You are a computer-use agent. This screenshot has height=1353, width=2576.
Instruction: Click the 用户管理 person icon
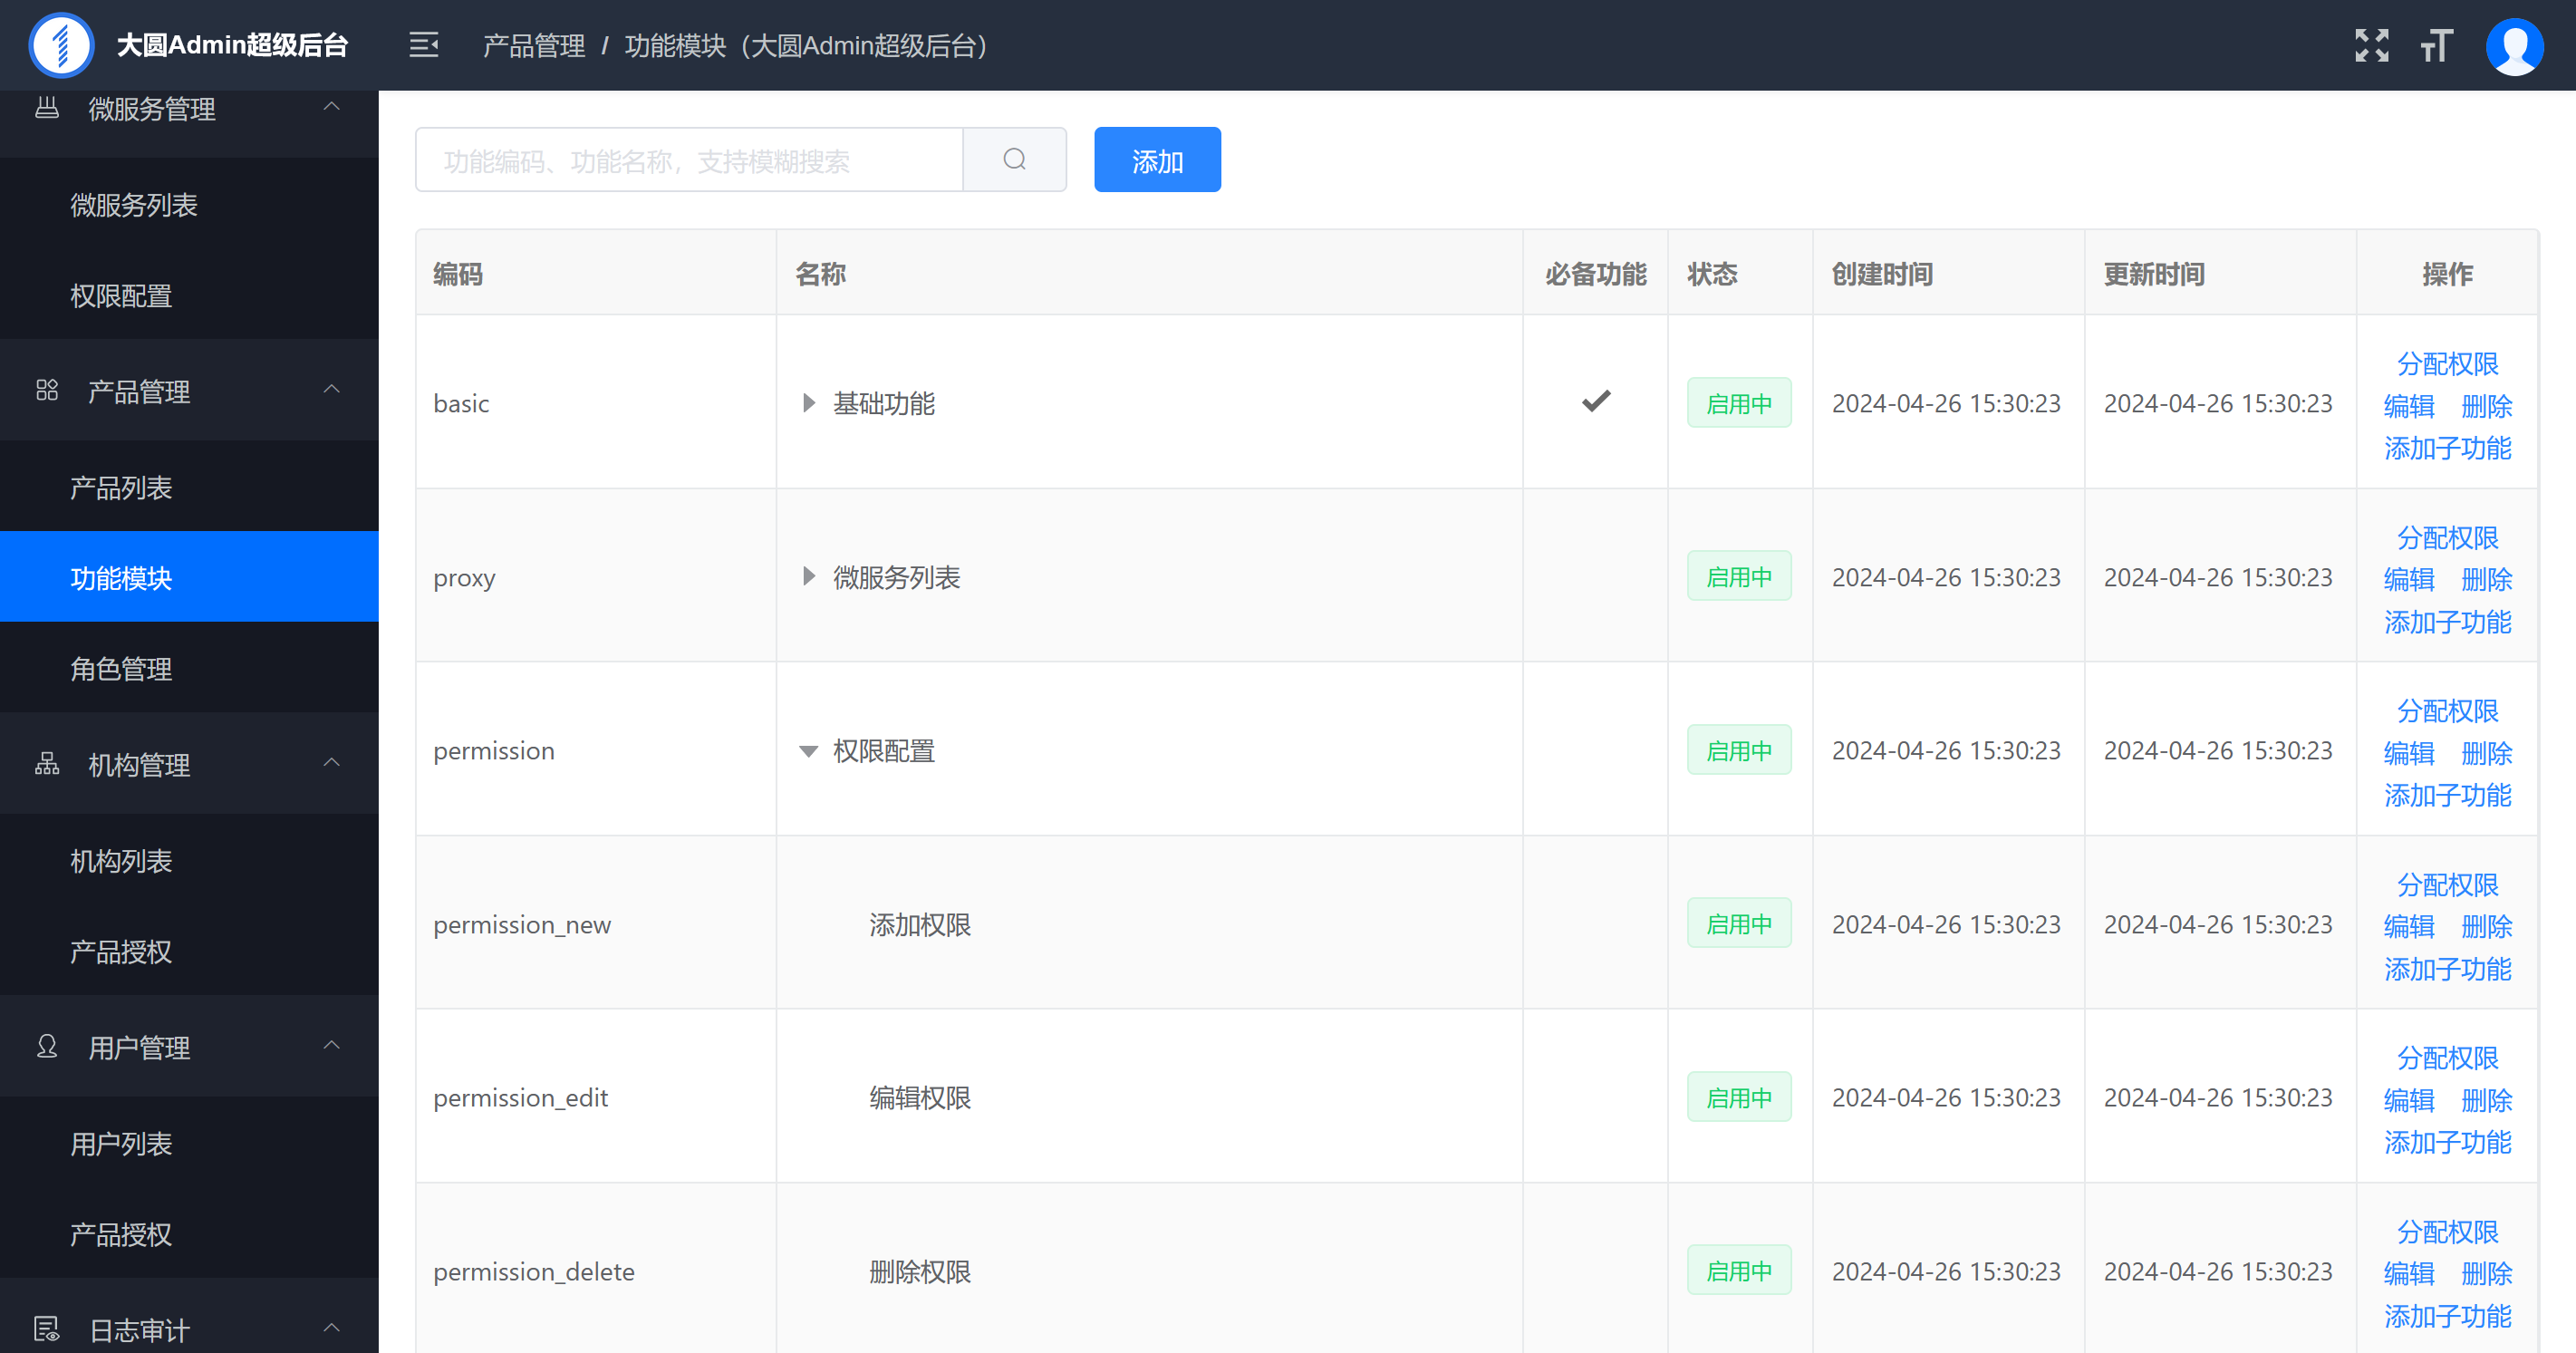pyautogui.click(x=47, y=1046)
